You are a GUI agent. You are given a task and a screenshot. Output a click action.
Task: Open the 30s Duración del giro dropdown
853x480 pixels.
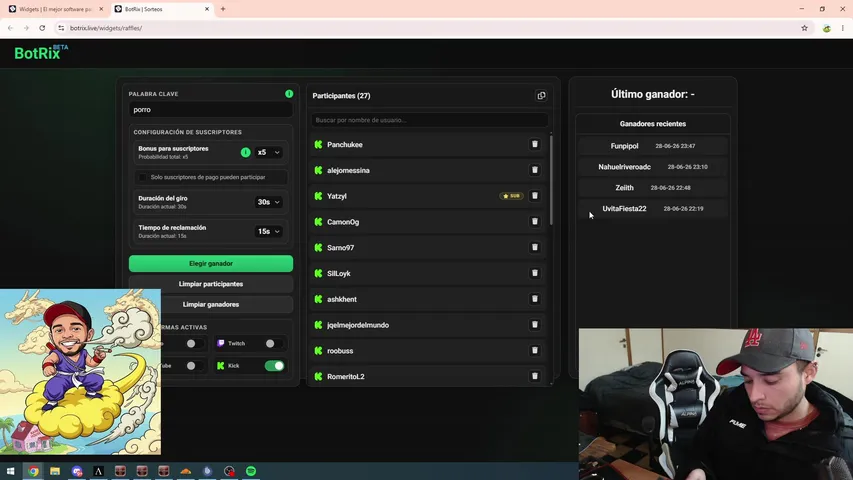(x=269, y=202)
